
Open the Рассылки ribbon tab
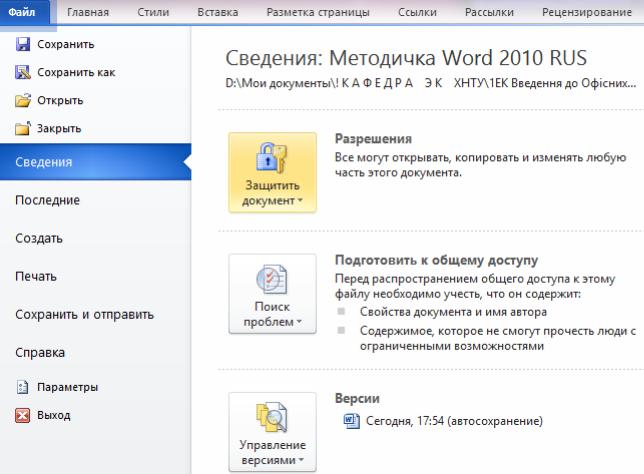pos(489,12)
